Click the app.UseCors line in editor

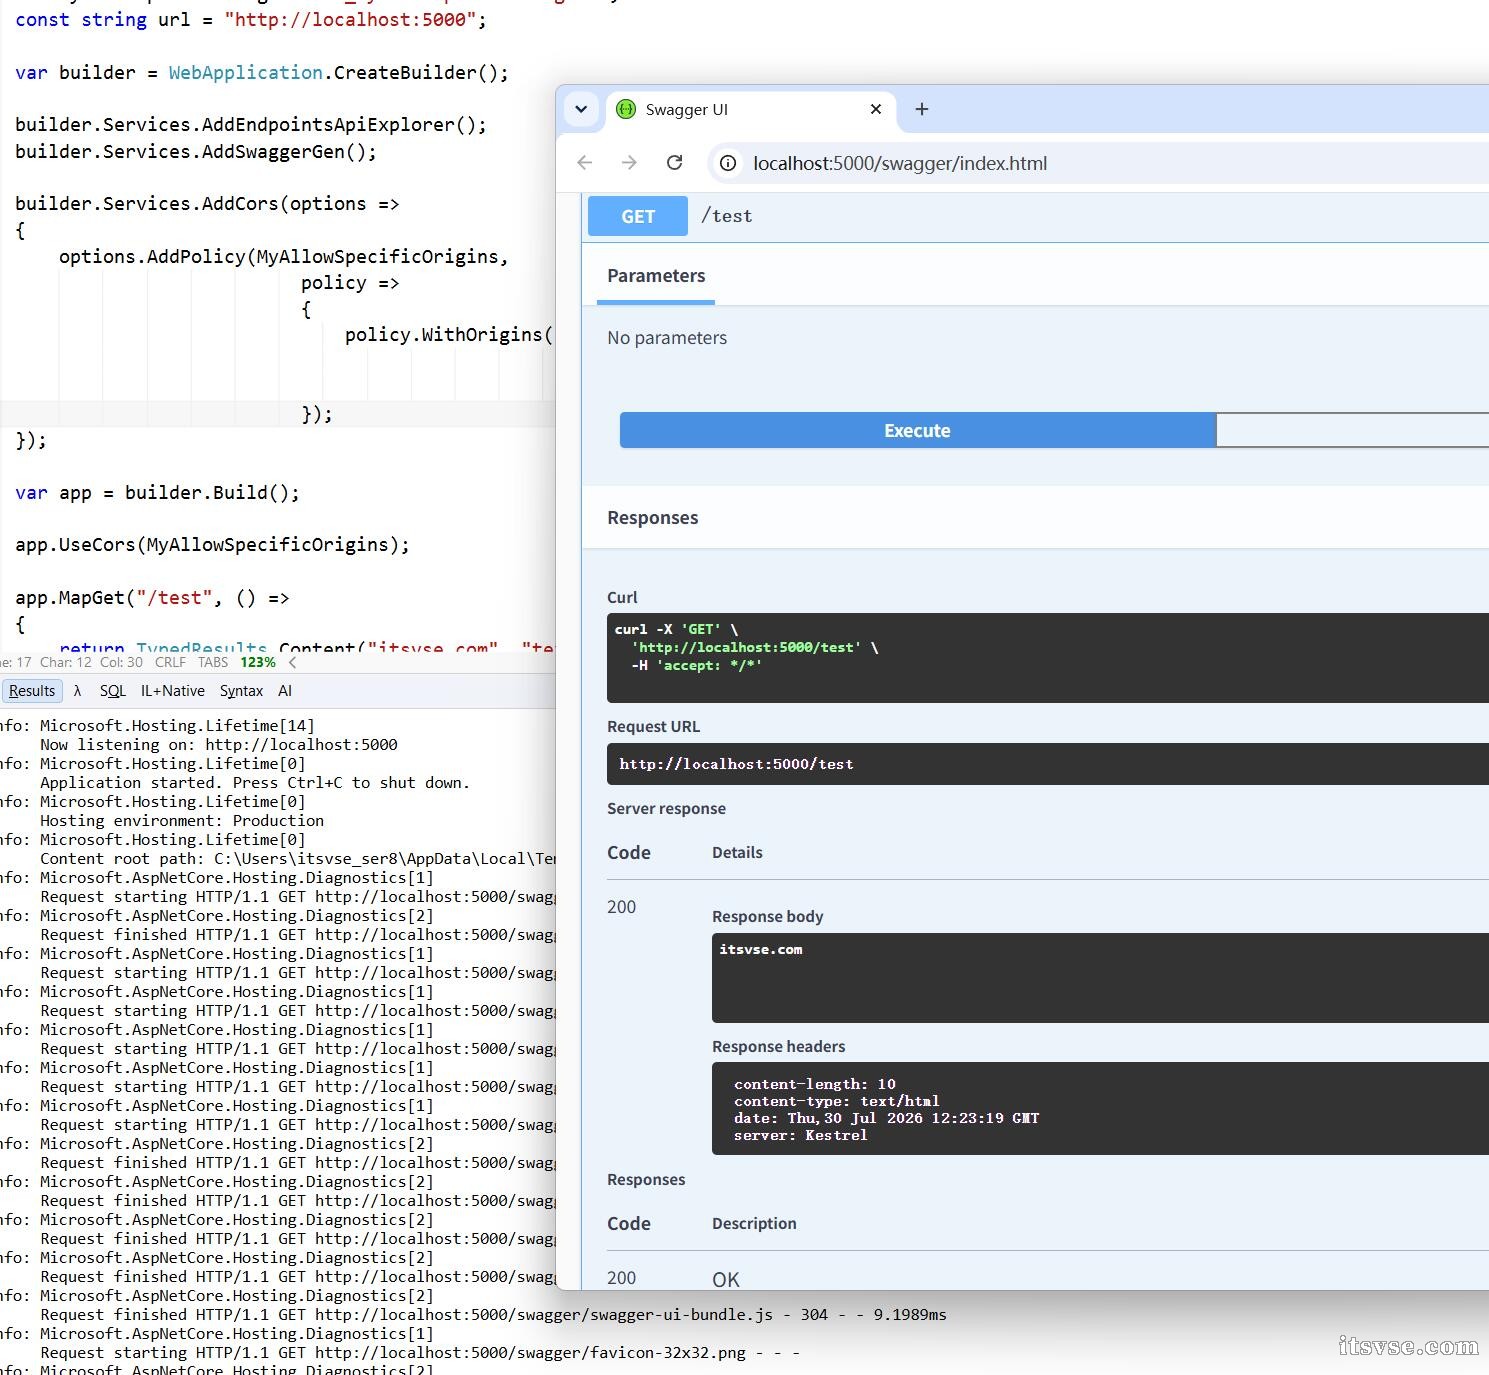point(212,545)
